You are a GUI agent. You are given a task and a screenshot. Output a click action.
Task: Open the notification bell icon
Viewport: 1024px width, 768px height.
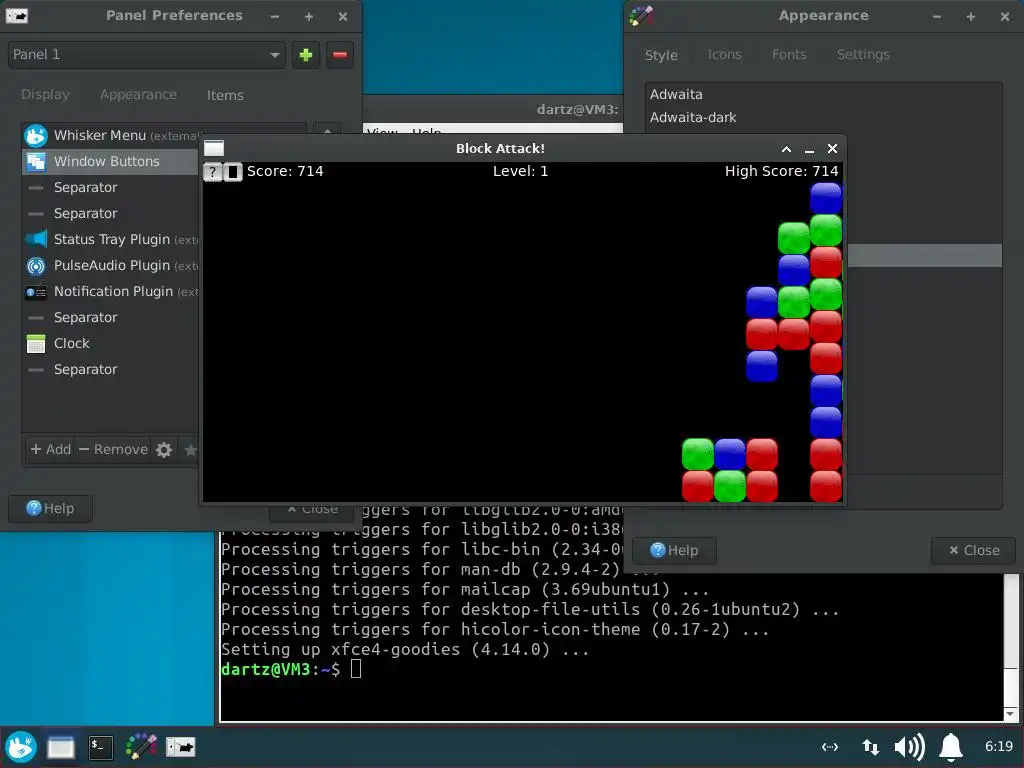951,746
